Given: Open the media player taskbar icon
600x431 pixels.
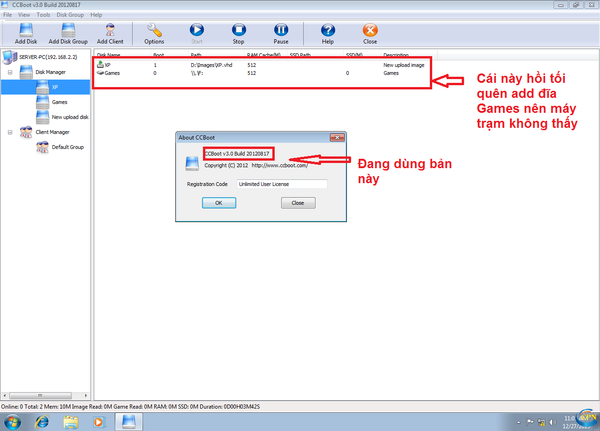Looking at the screenshot, I should click(99, 422).
